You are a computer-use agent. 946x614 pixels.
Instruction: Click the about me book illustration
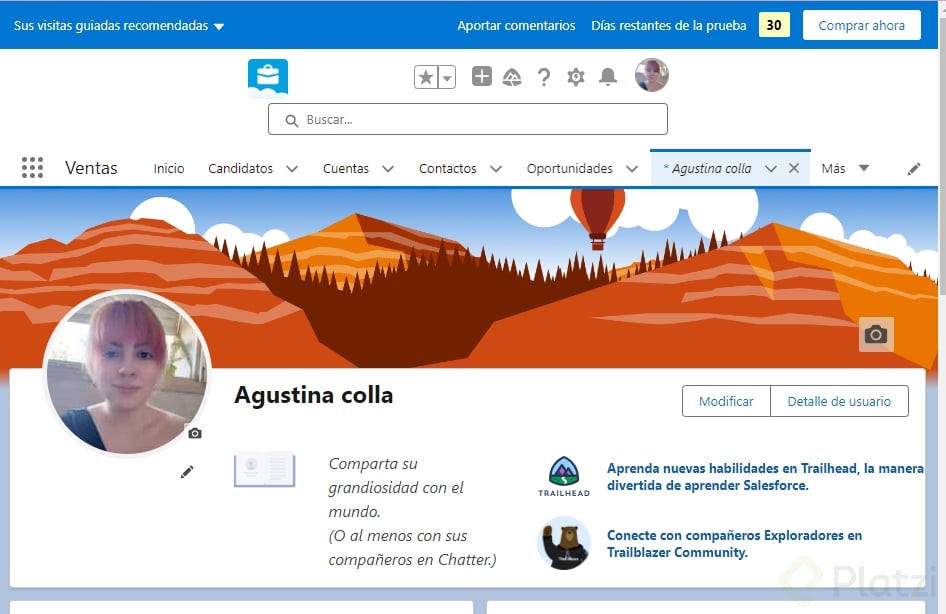[x=264, y=469]
